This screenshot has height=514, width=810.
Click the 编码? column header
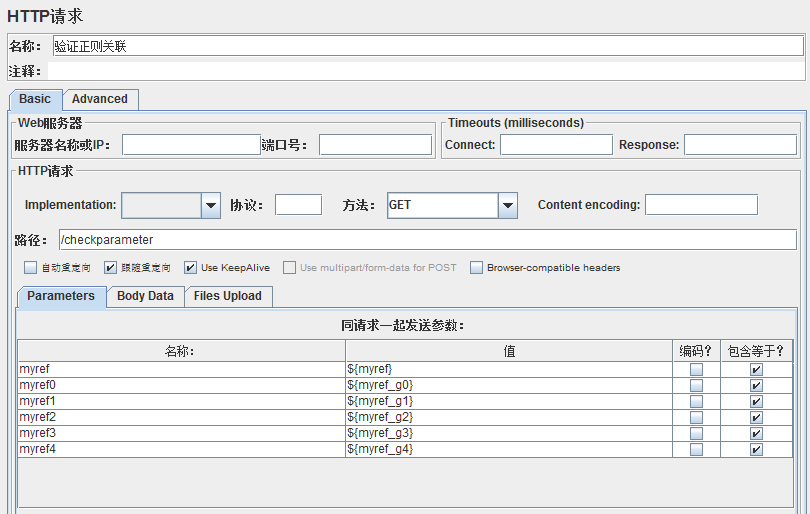[x=696, y=351]
